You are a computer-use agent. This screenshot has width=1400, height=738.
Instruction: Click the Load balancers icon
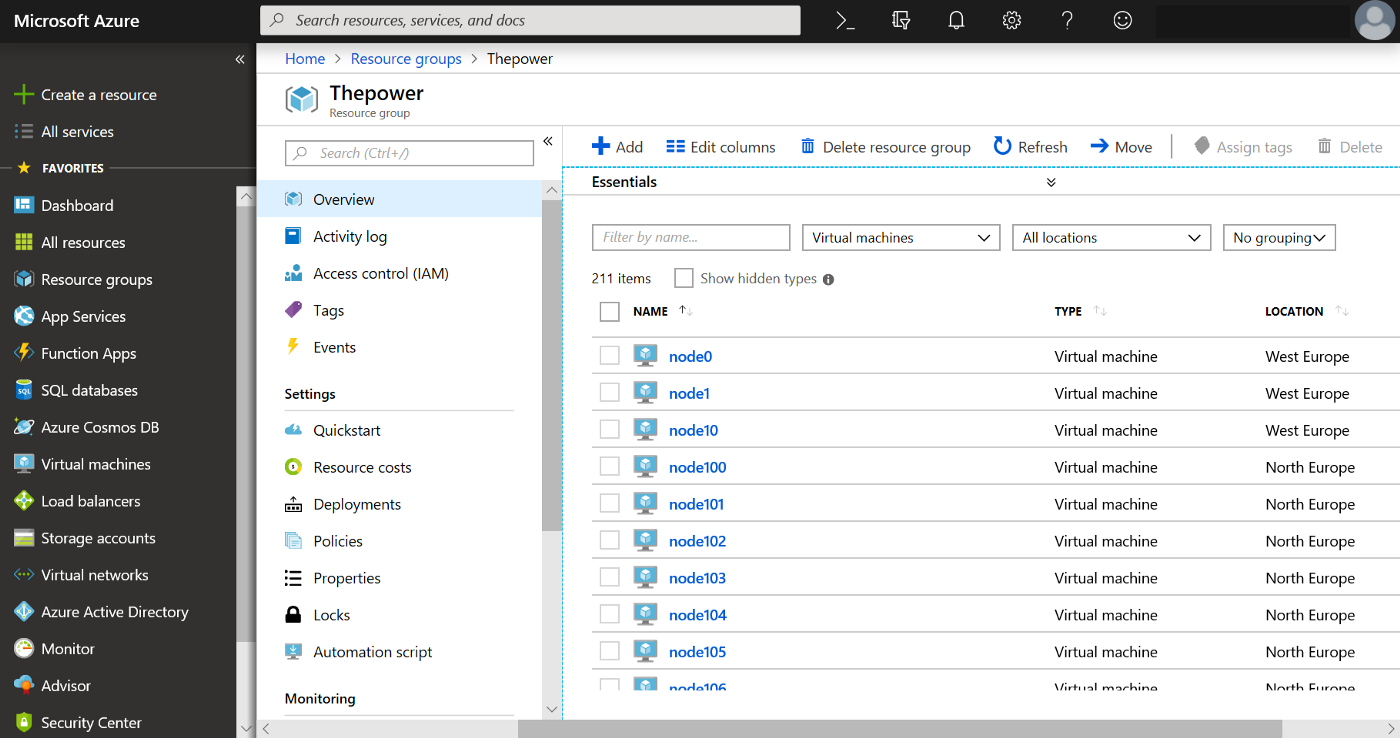tap(24, 501)
